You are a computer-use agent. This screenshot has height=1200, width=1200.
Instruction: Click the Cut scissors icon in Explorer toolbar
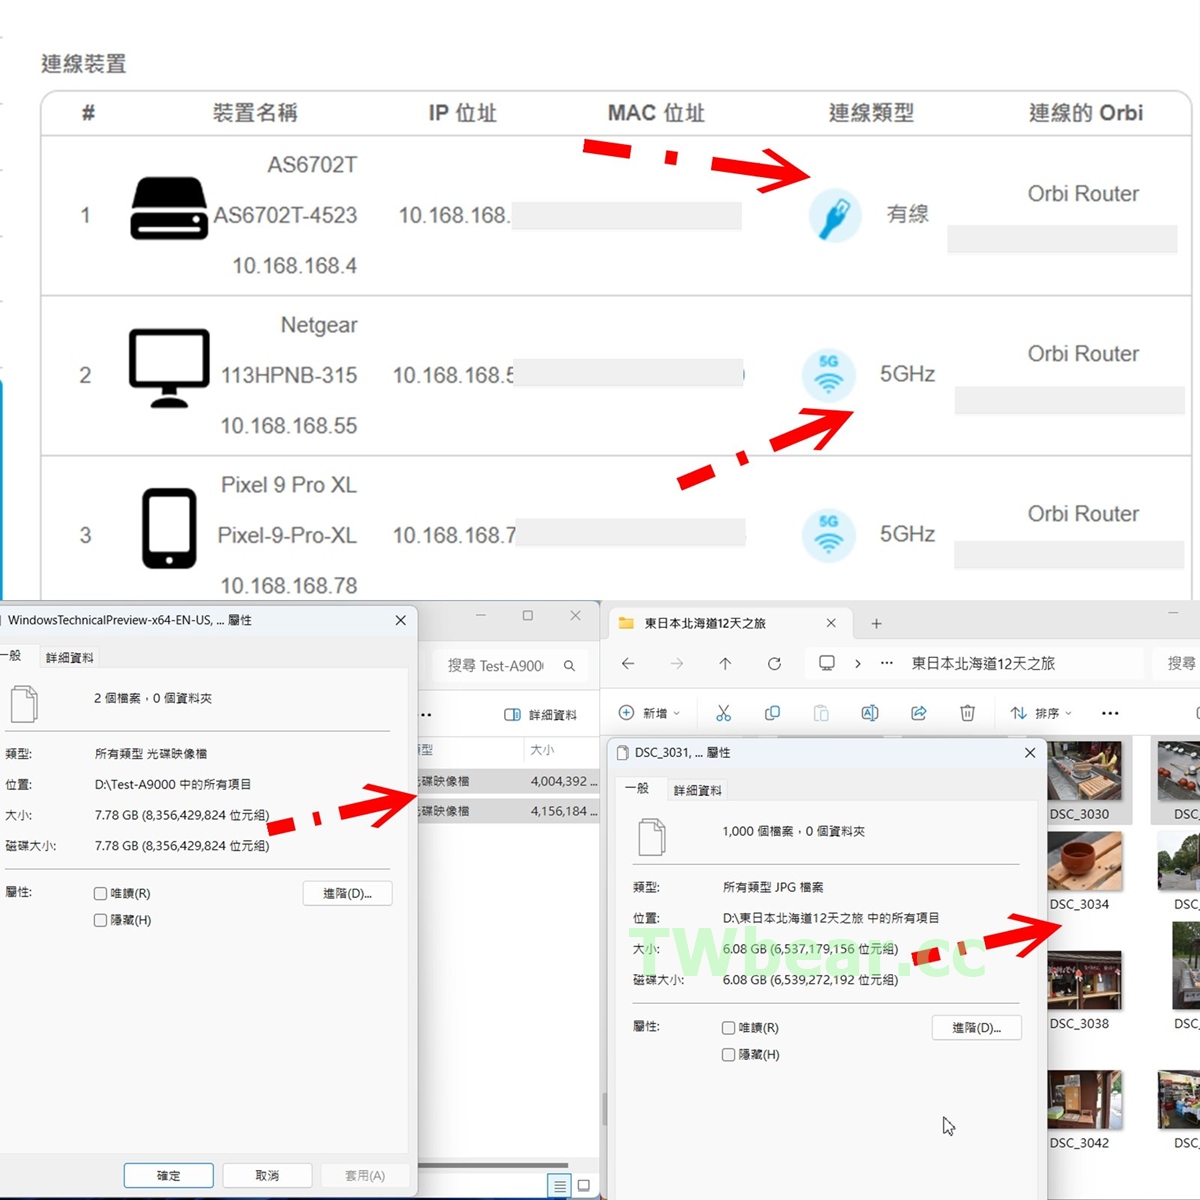coord(723,713)
